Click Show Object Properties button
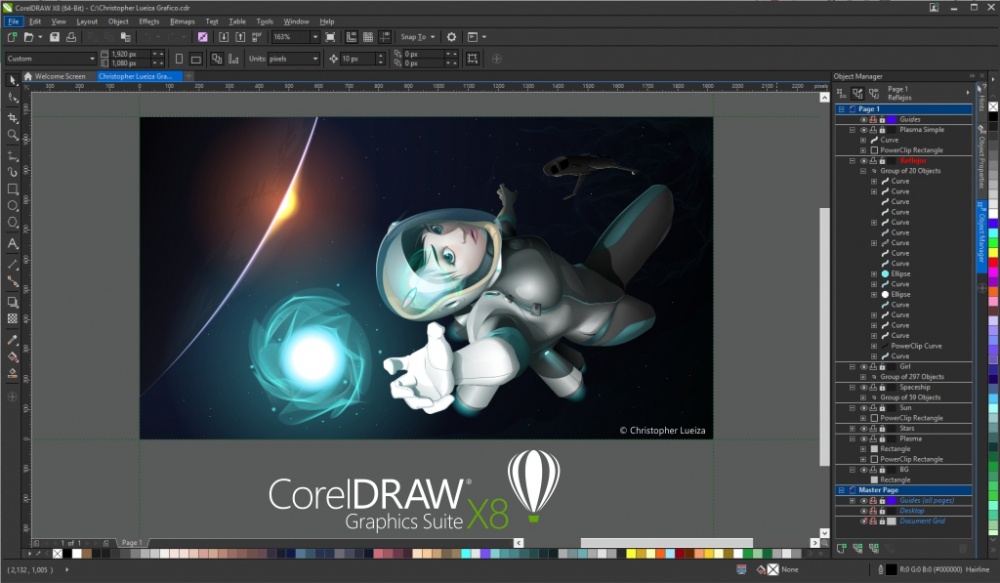This screenshot has width=1000, height=583. pos(841,93)
